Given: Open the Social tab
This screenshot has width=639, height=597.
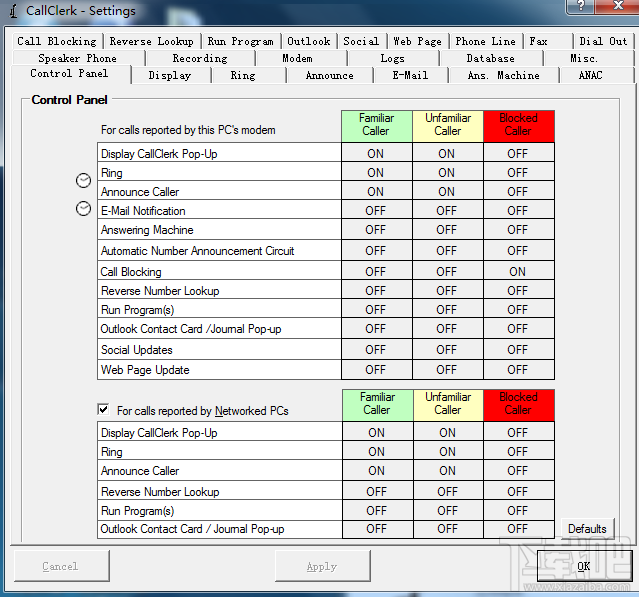Looking at the screenshot, I should [361, 41].
